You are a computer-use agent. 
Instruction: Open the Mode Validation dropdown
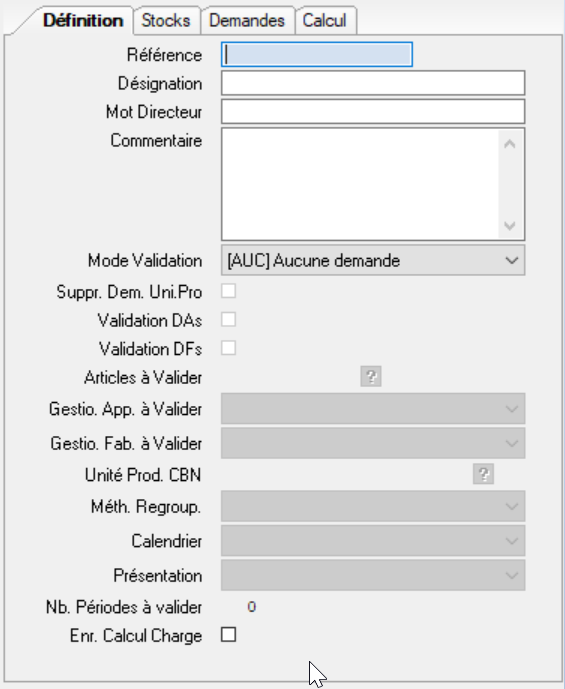[x=373, y=261]
